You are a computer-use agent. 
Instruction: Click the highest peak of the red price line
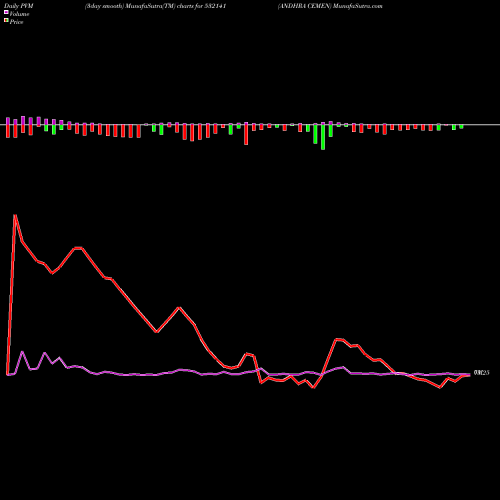(15, 215)
